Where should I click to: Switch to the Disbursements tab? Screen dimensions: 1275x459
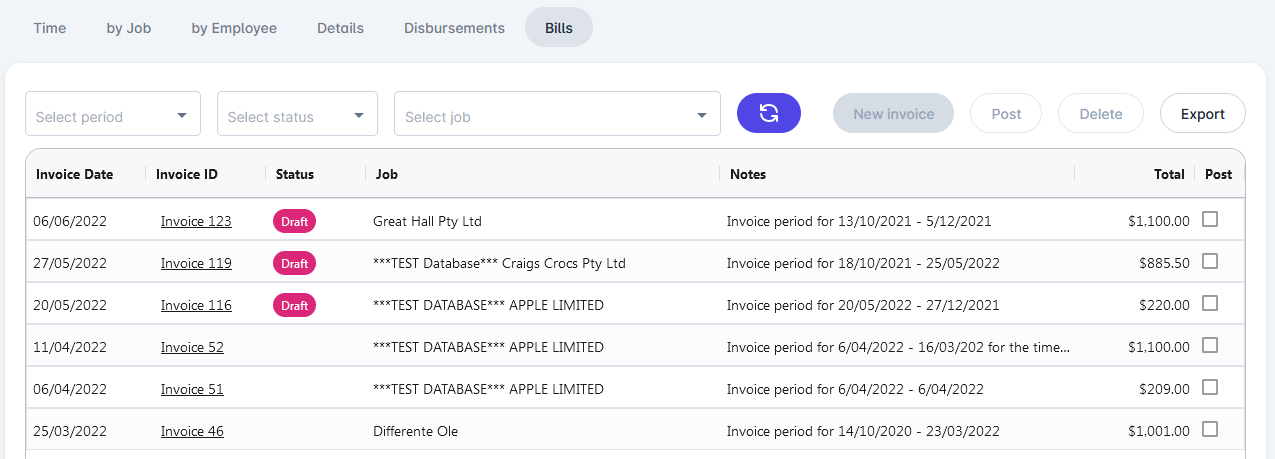click(454, 28)
